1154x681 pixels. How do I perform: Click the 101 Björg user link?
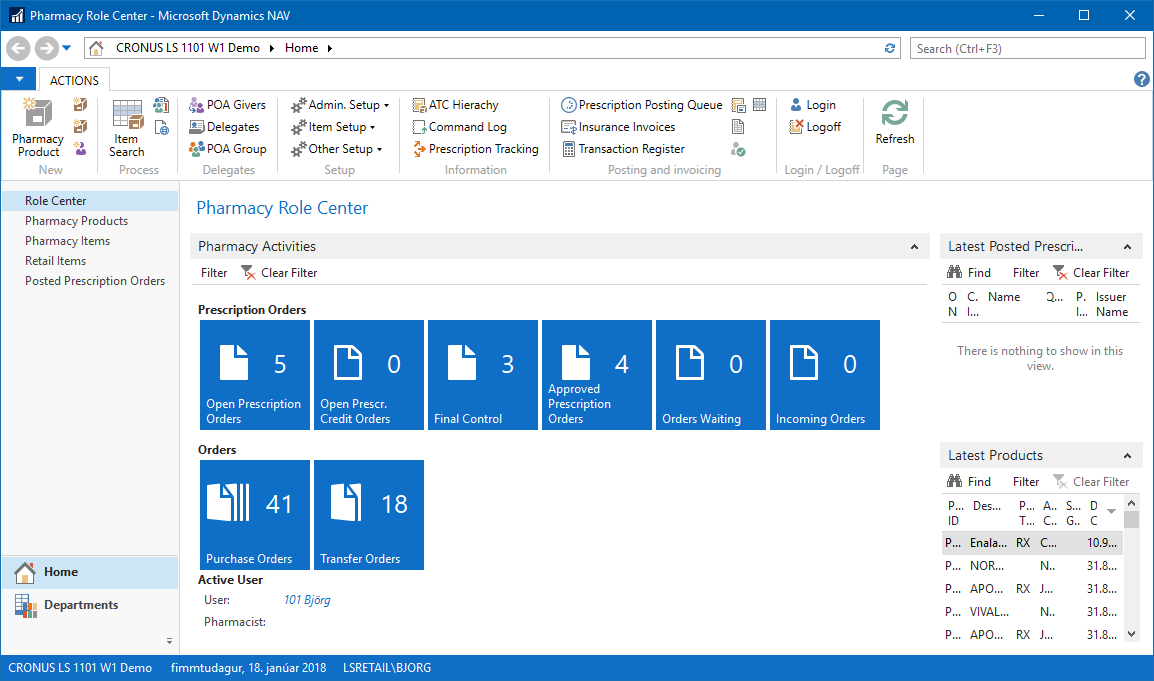coord(307,600)
